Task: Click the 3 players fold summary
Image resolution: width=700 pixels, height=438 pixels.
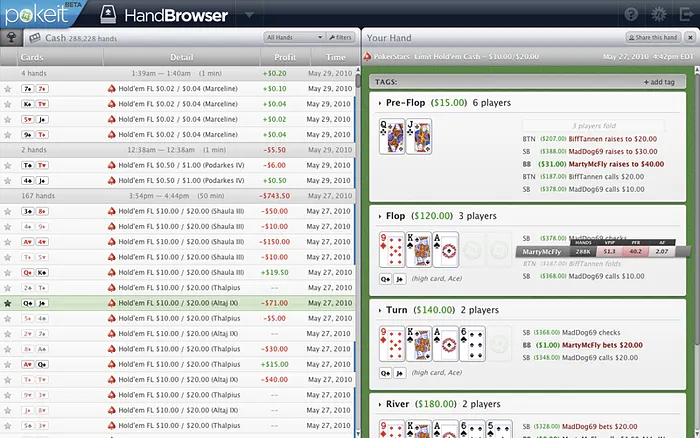Action: pos(593,126)
